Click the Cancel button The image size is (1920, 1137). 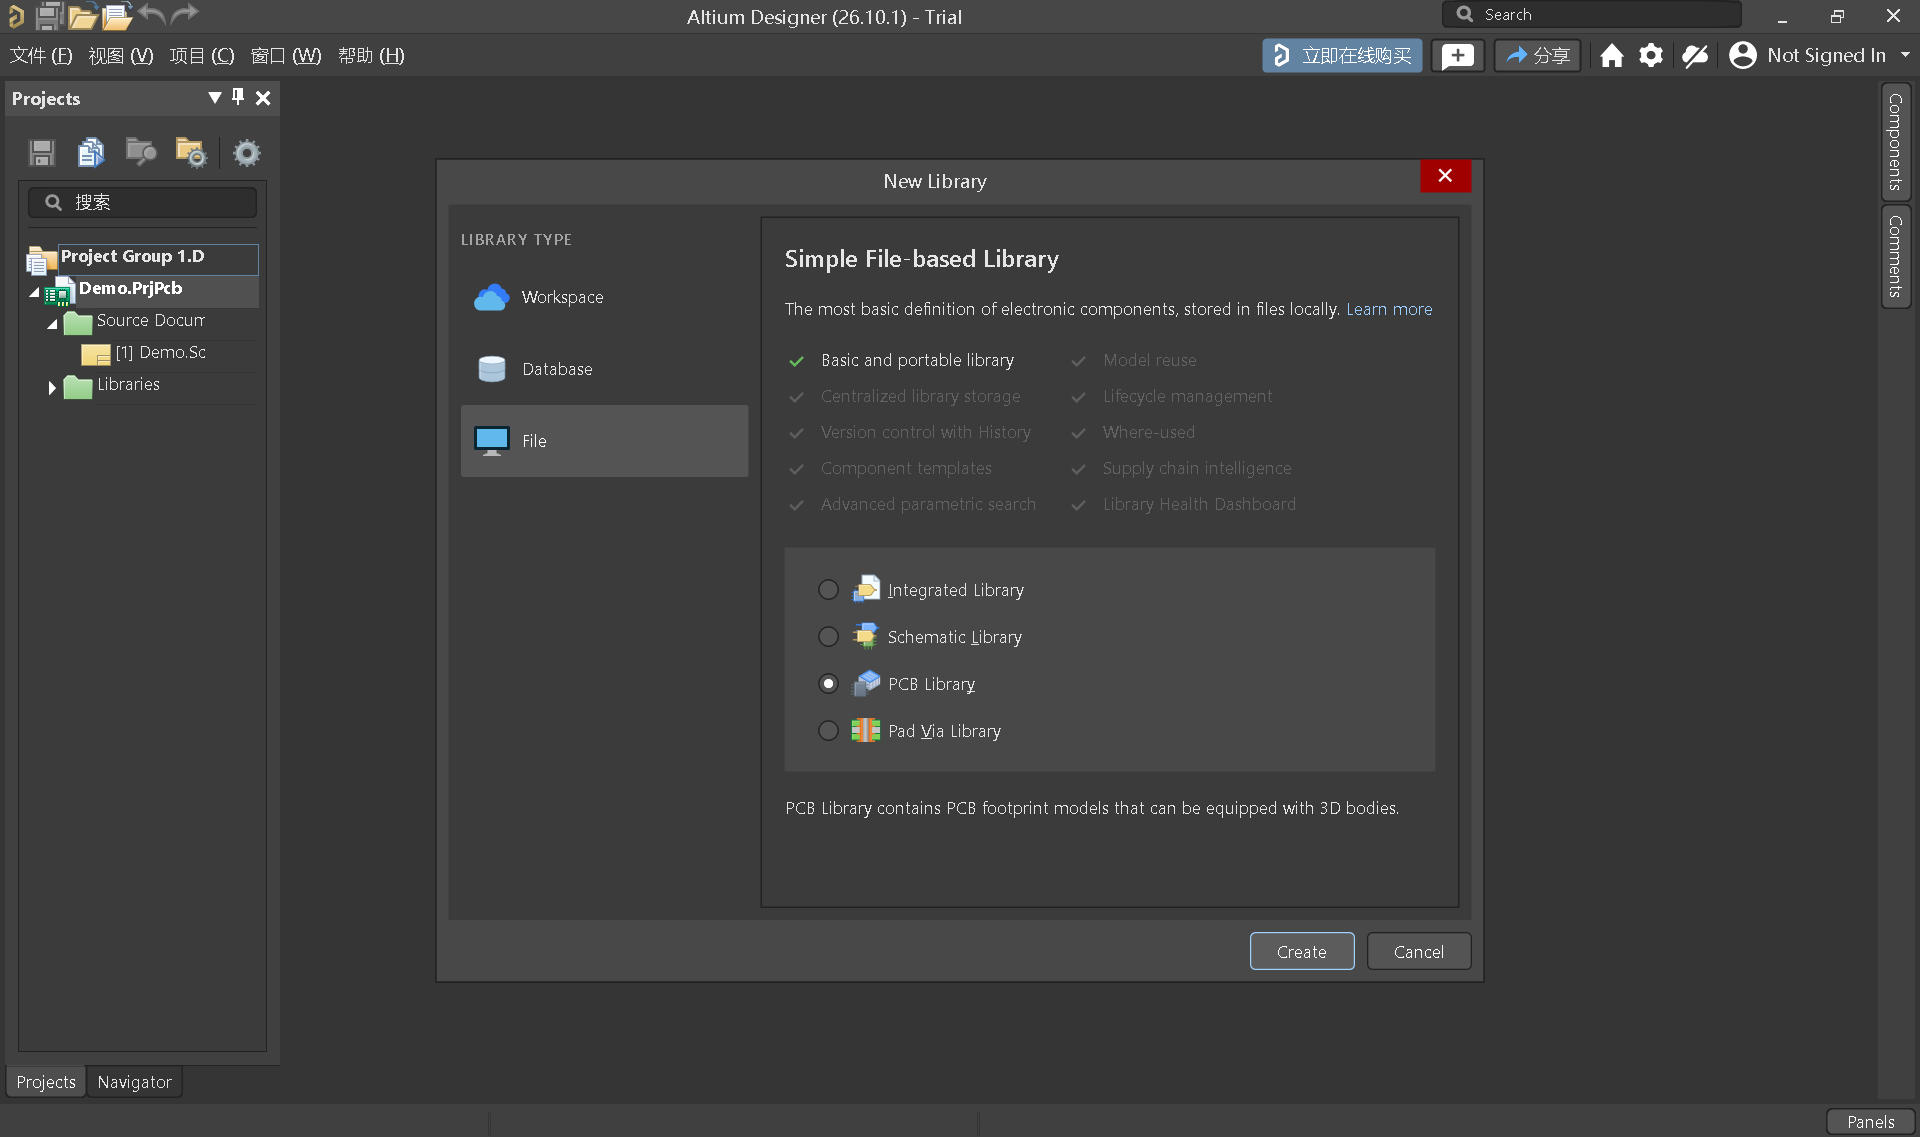(1419, 952)
